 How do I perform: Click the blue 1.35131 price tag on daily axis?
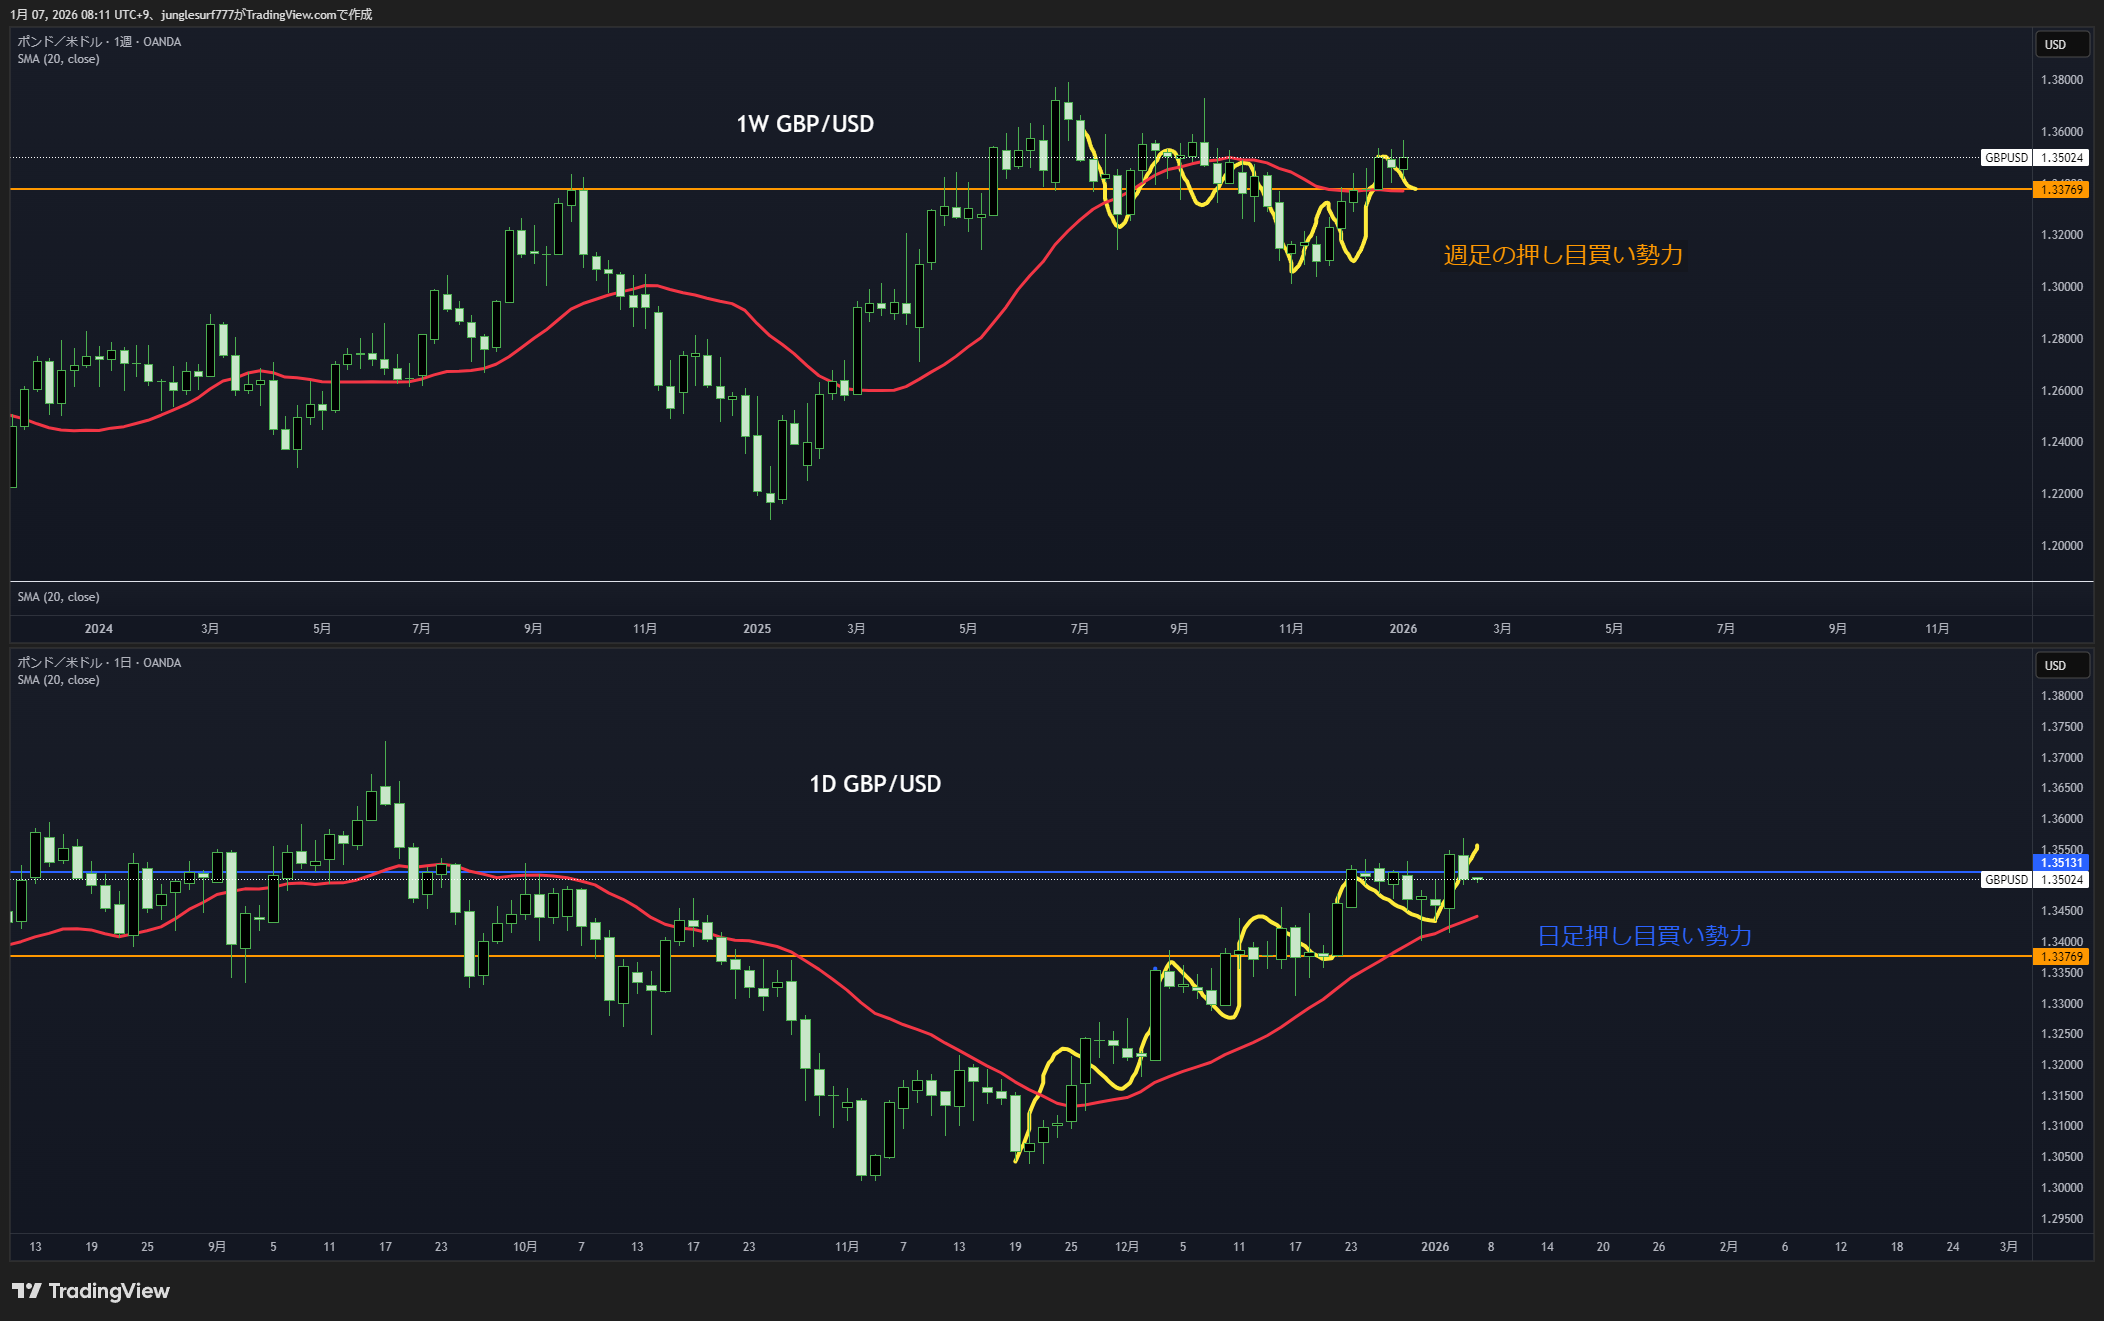[x=2061, y=862]
